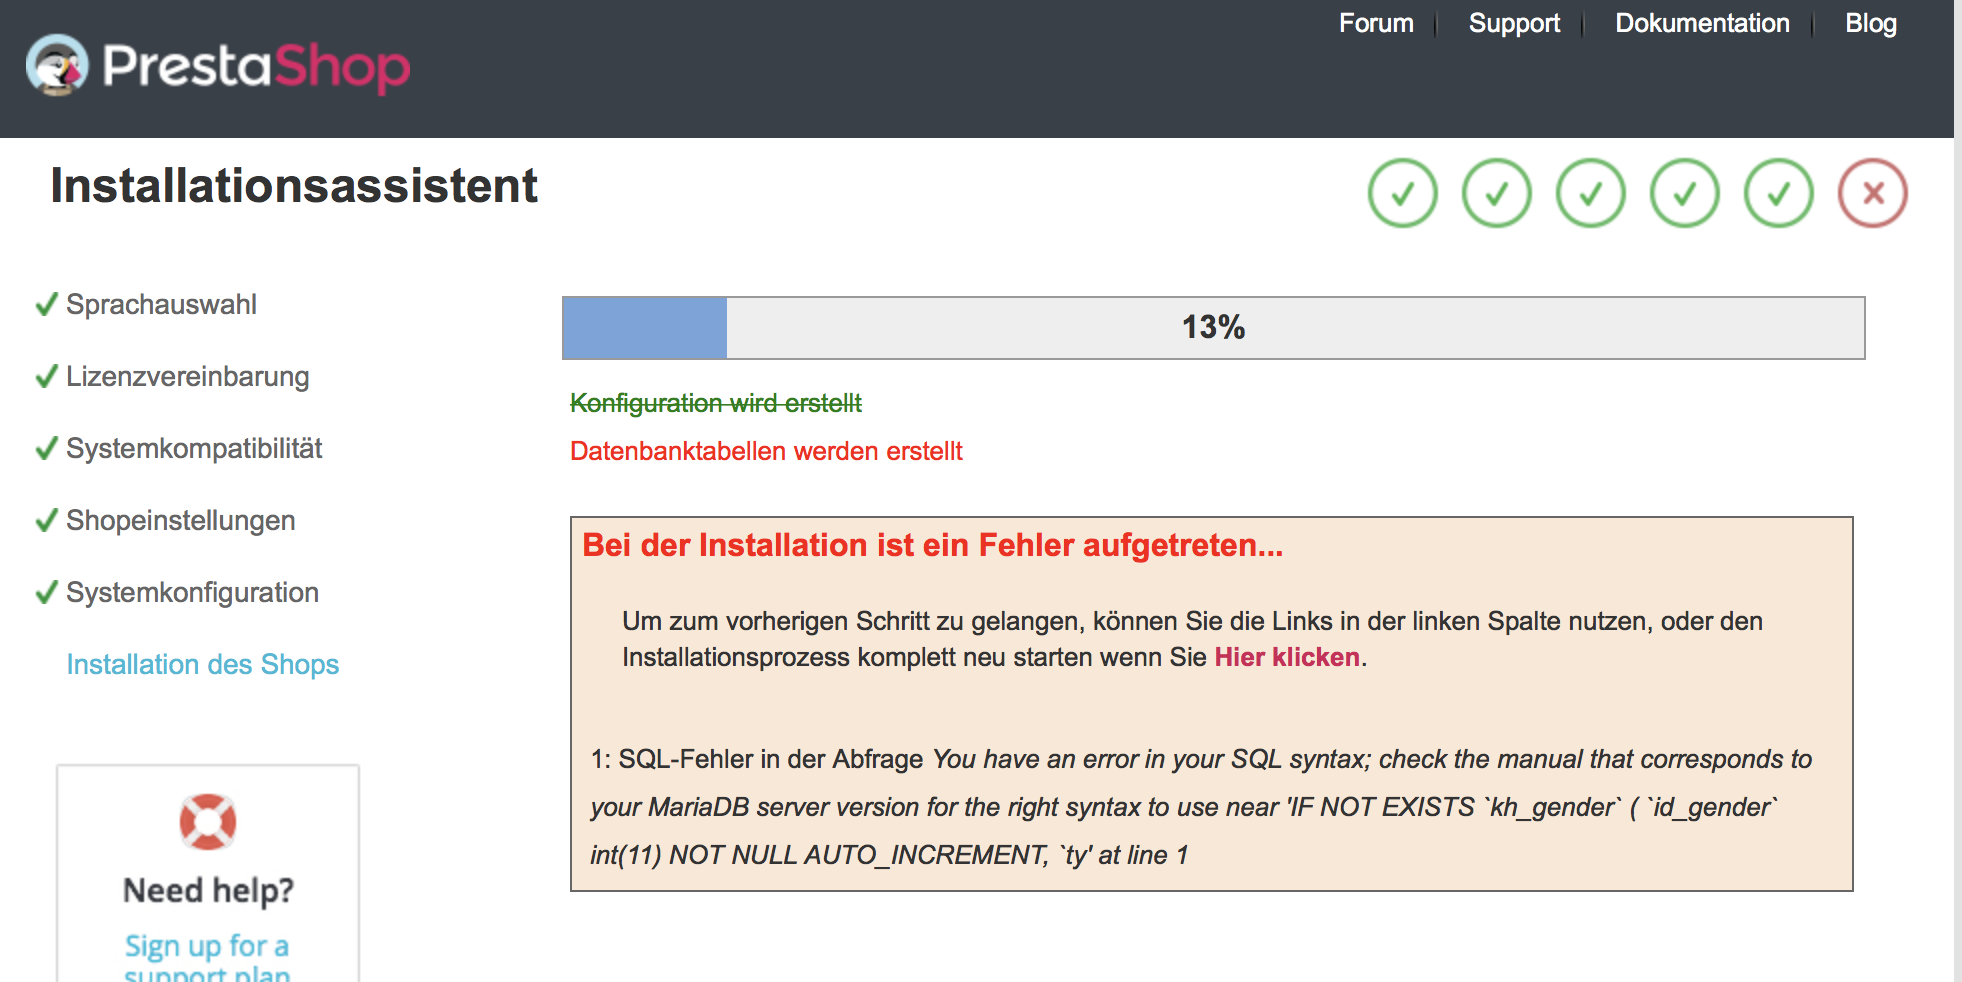Open the Blog header link
Image resolution: width=1962 pixels, height=982 pixels.
(1870, 23)
